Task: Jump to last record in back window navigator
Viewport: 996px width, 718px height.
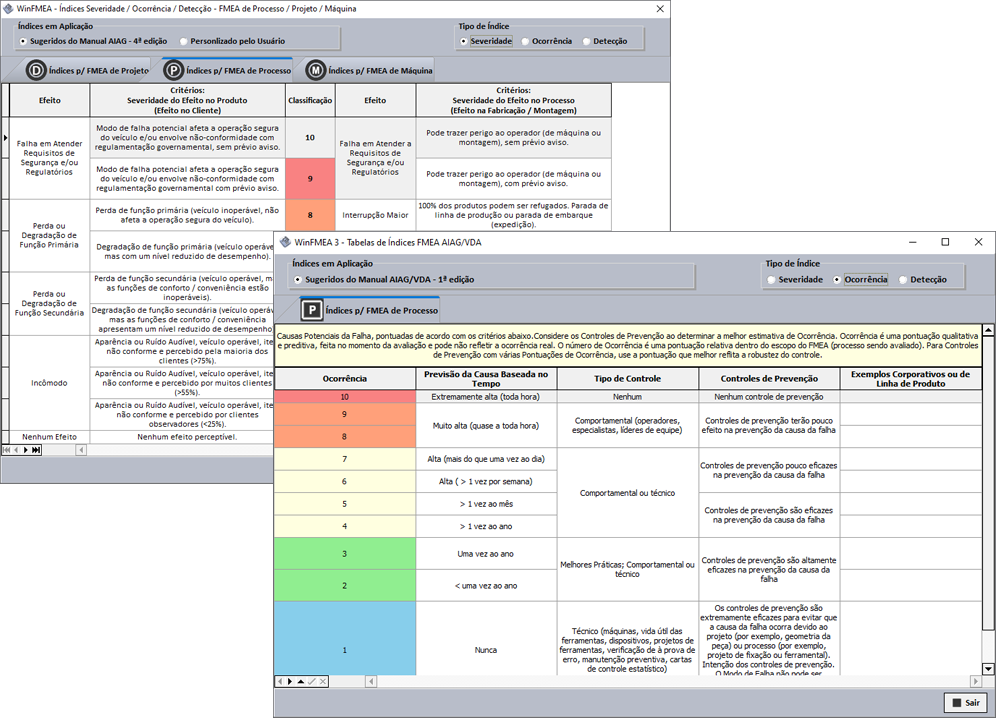Action: [x=37, y=450]
